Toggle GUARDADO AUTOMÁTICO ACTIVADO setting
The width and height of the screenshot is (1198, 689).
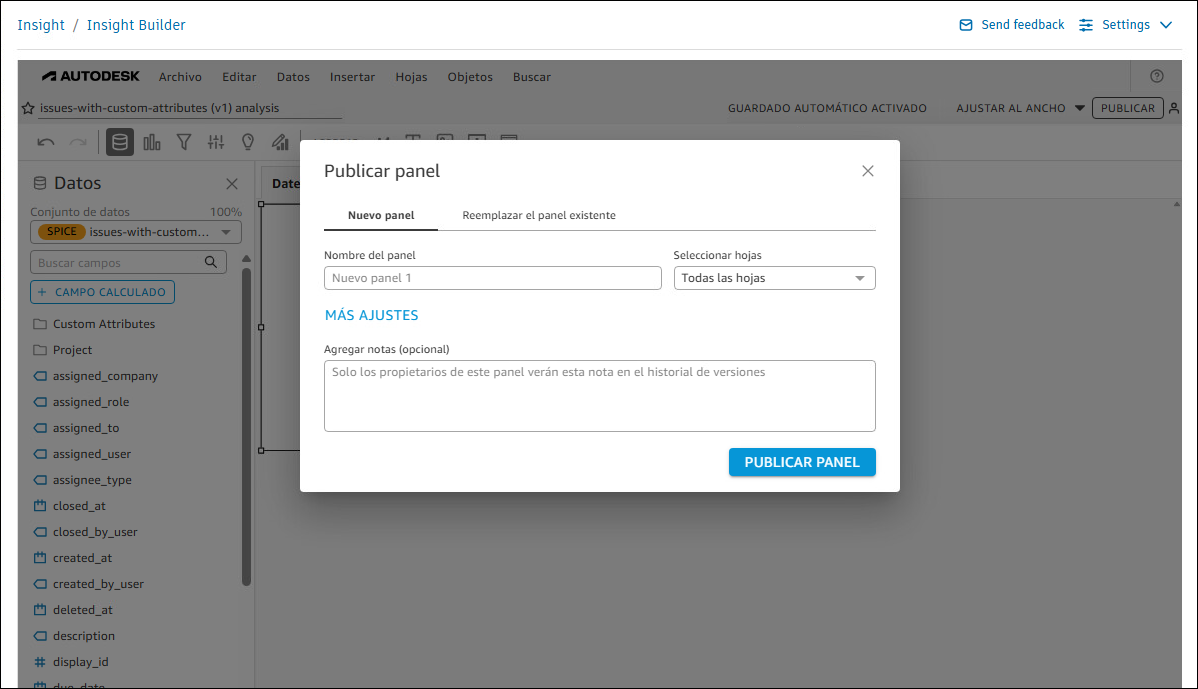pyautogui.click(x=830, y=108)
